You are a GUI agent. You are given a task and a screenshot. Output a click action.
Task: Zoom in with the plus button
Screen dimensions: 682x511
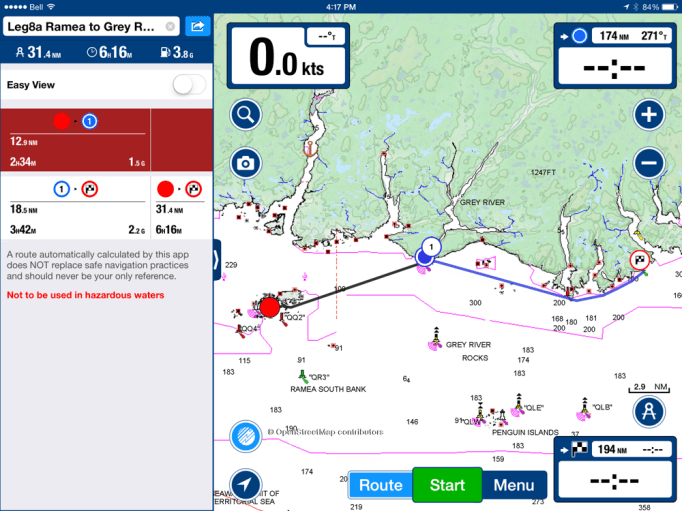(x=649, y=114)
